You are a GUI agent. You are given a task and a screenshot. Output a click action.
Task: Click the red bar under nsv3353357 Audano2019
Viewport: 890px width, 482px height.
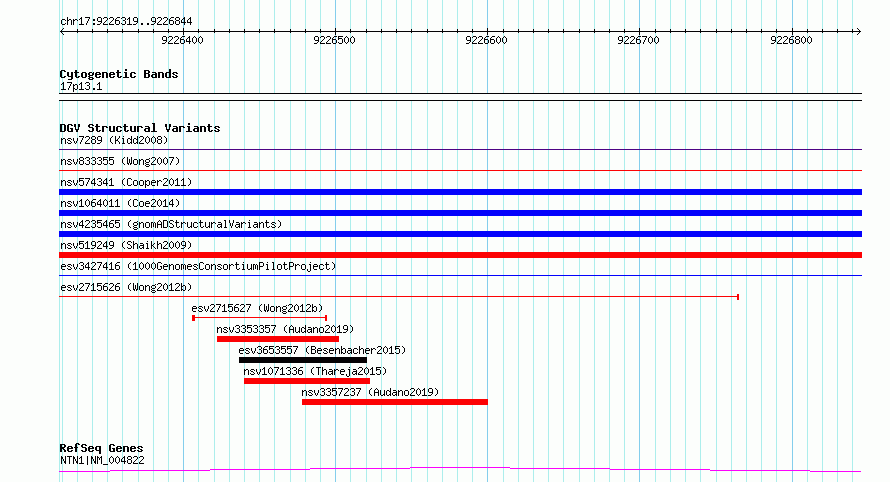pyautogui.click(x=278, y=339)
